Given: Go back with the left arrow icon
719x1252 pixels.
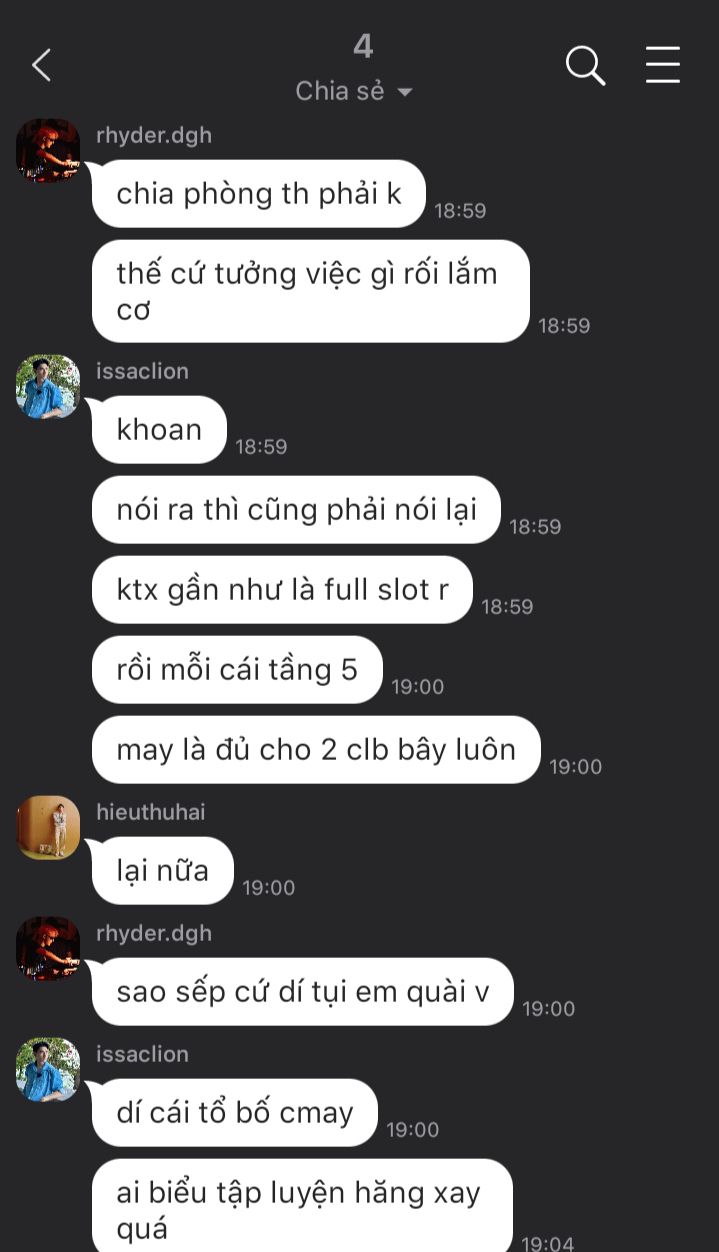Looking at the screenshot, I should [x=41, y=66].
